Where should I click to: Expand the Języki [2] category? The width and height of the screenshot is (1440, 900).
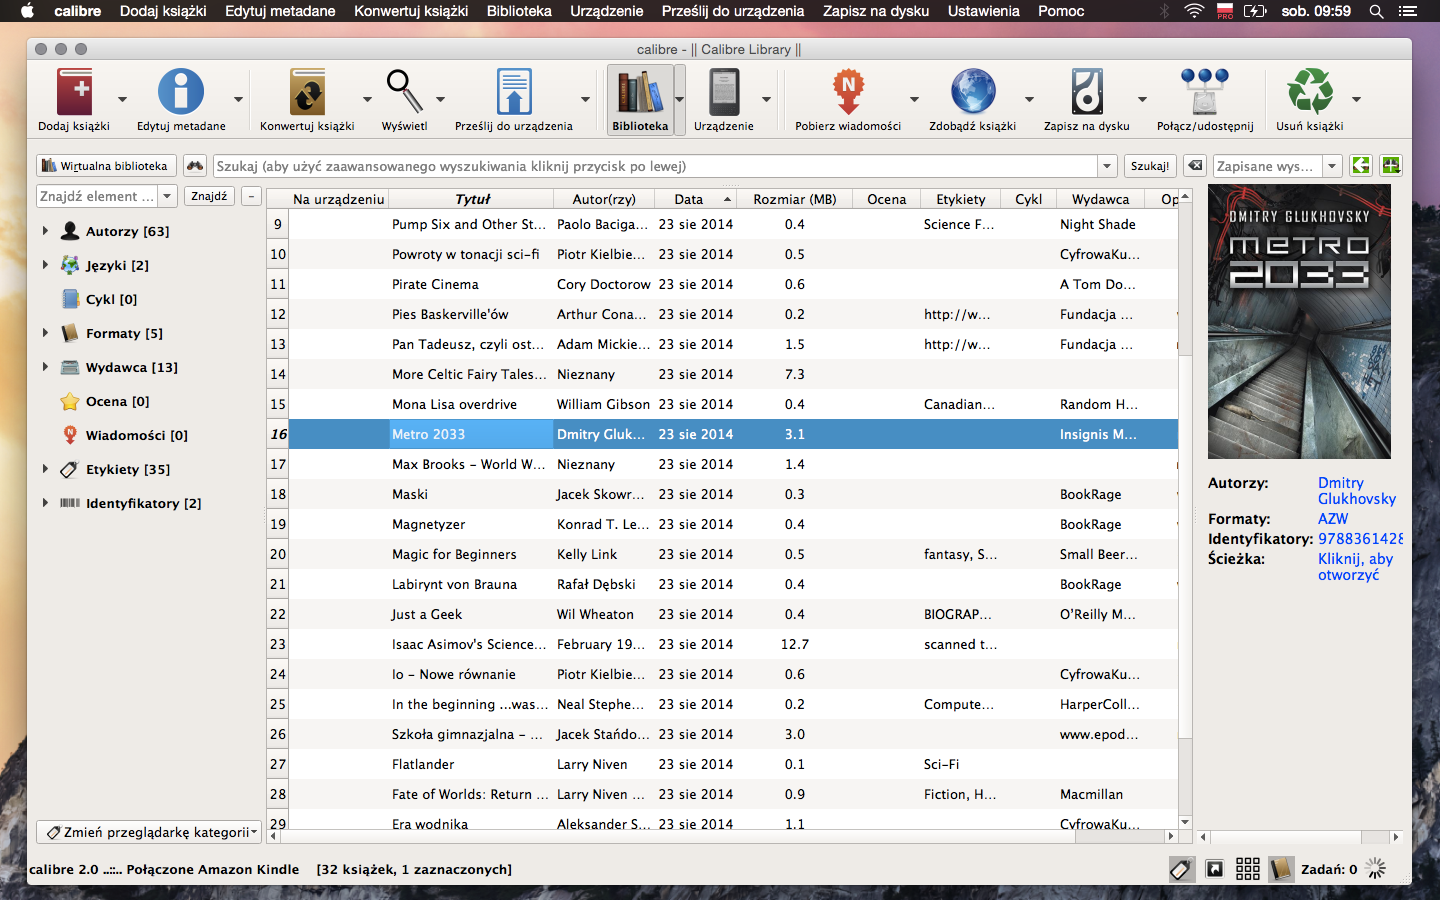pyautogui.click(x=45, y=265)
